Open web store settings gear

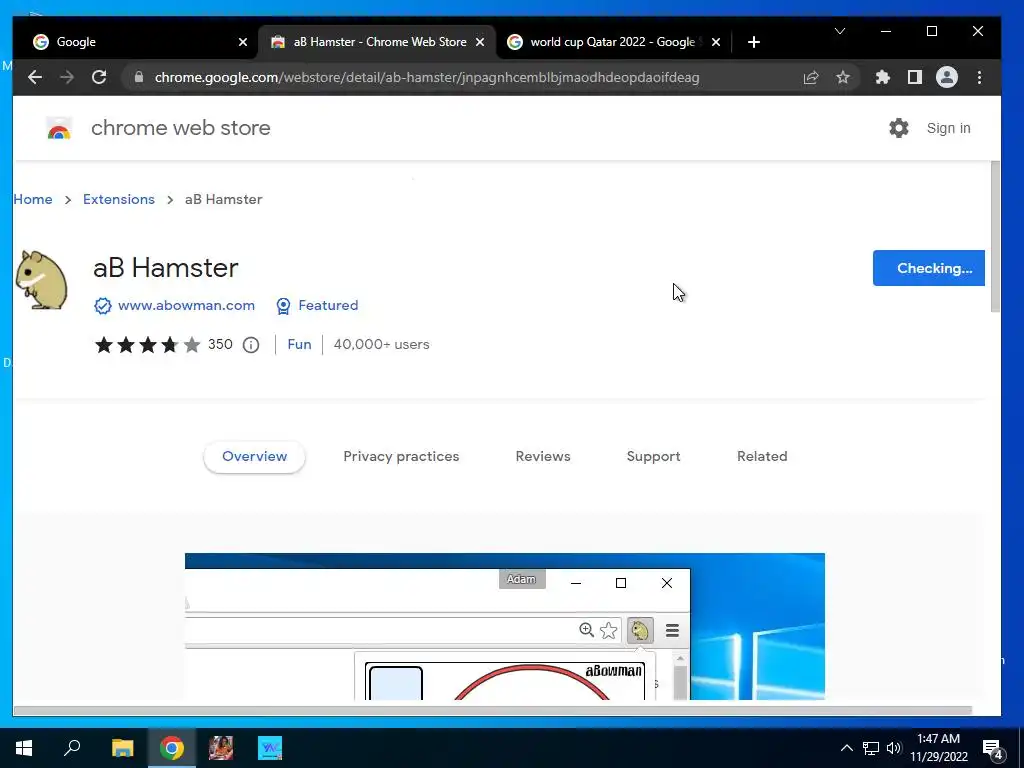(x=899, y=128)
